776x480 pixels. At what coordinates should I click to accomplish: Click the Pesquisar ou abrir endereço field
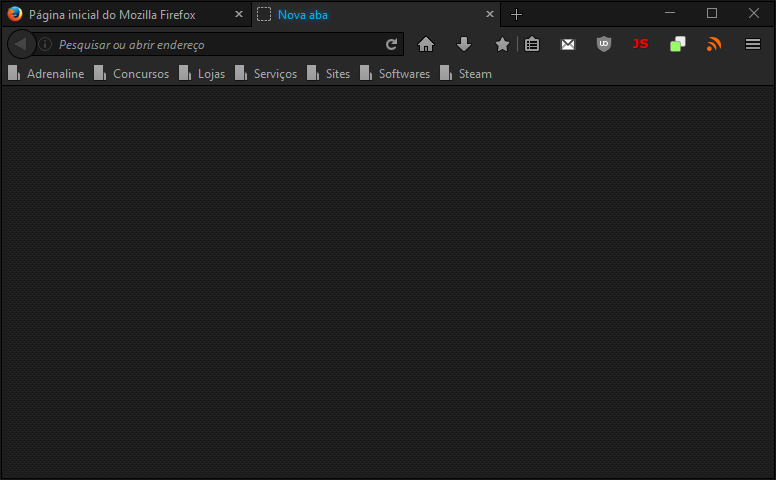(219, 45)
